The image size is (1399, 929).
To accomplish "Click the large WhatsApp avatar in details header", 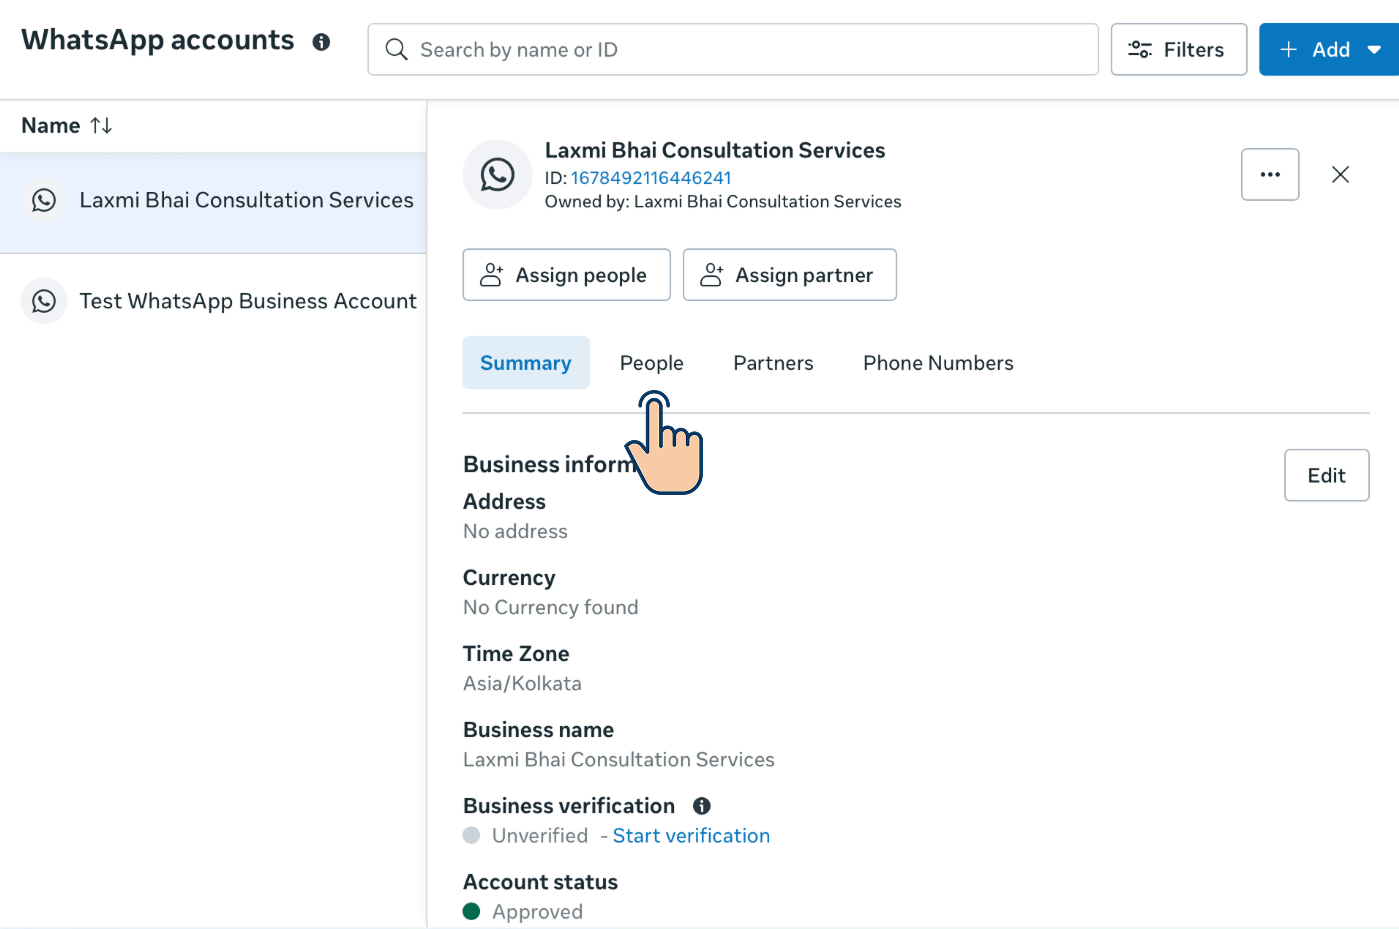I will (497, 175).
